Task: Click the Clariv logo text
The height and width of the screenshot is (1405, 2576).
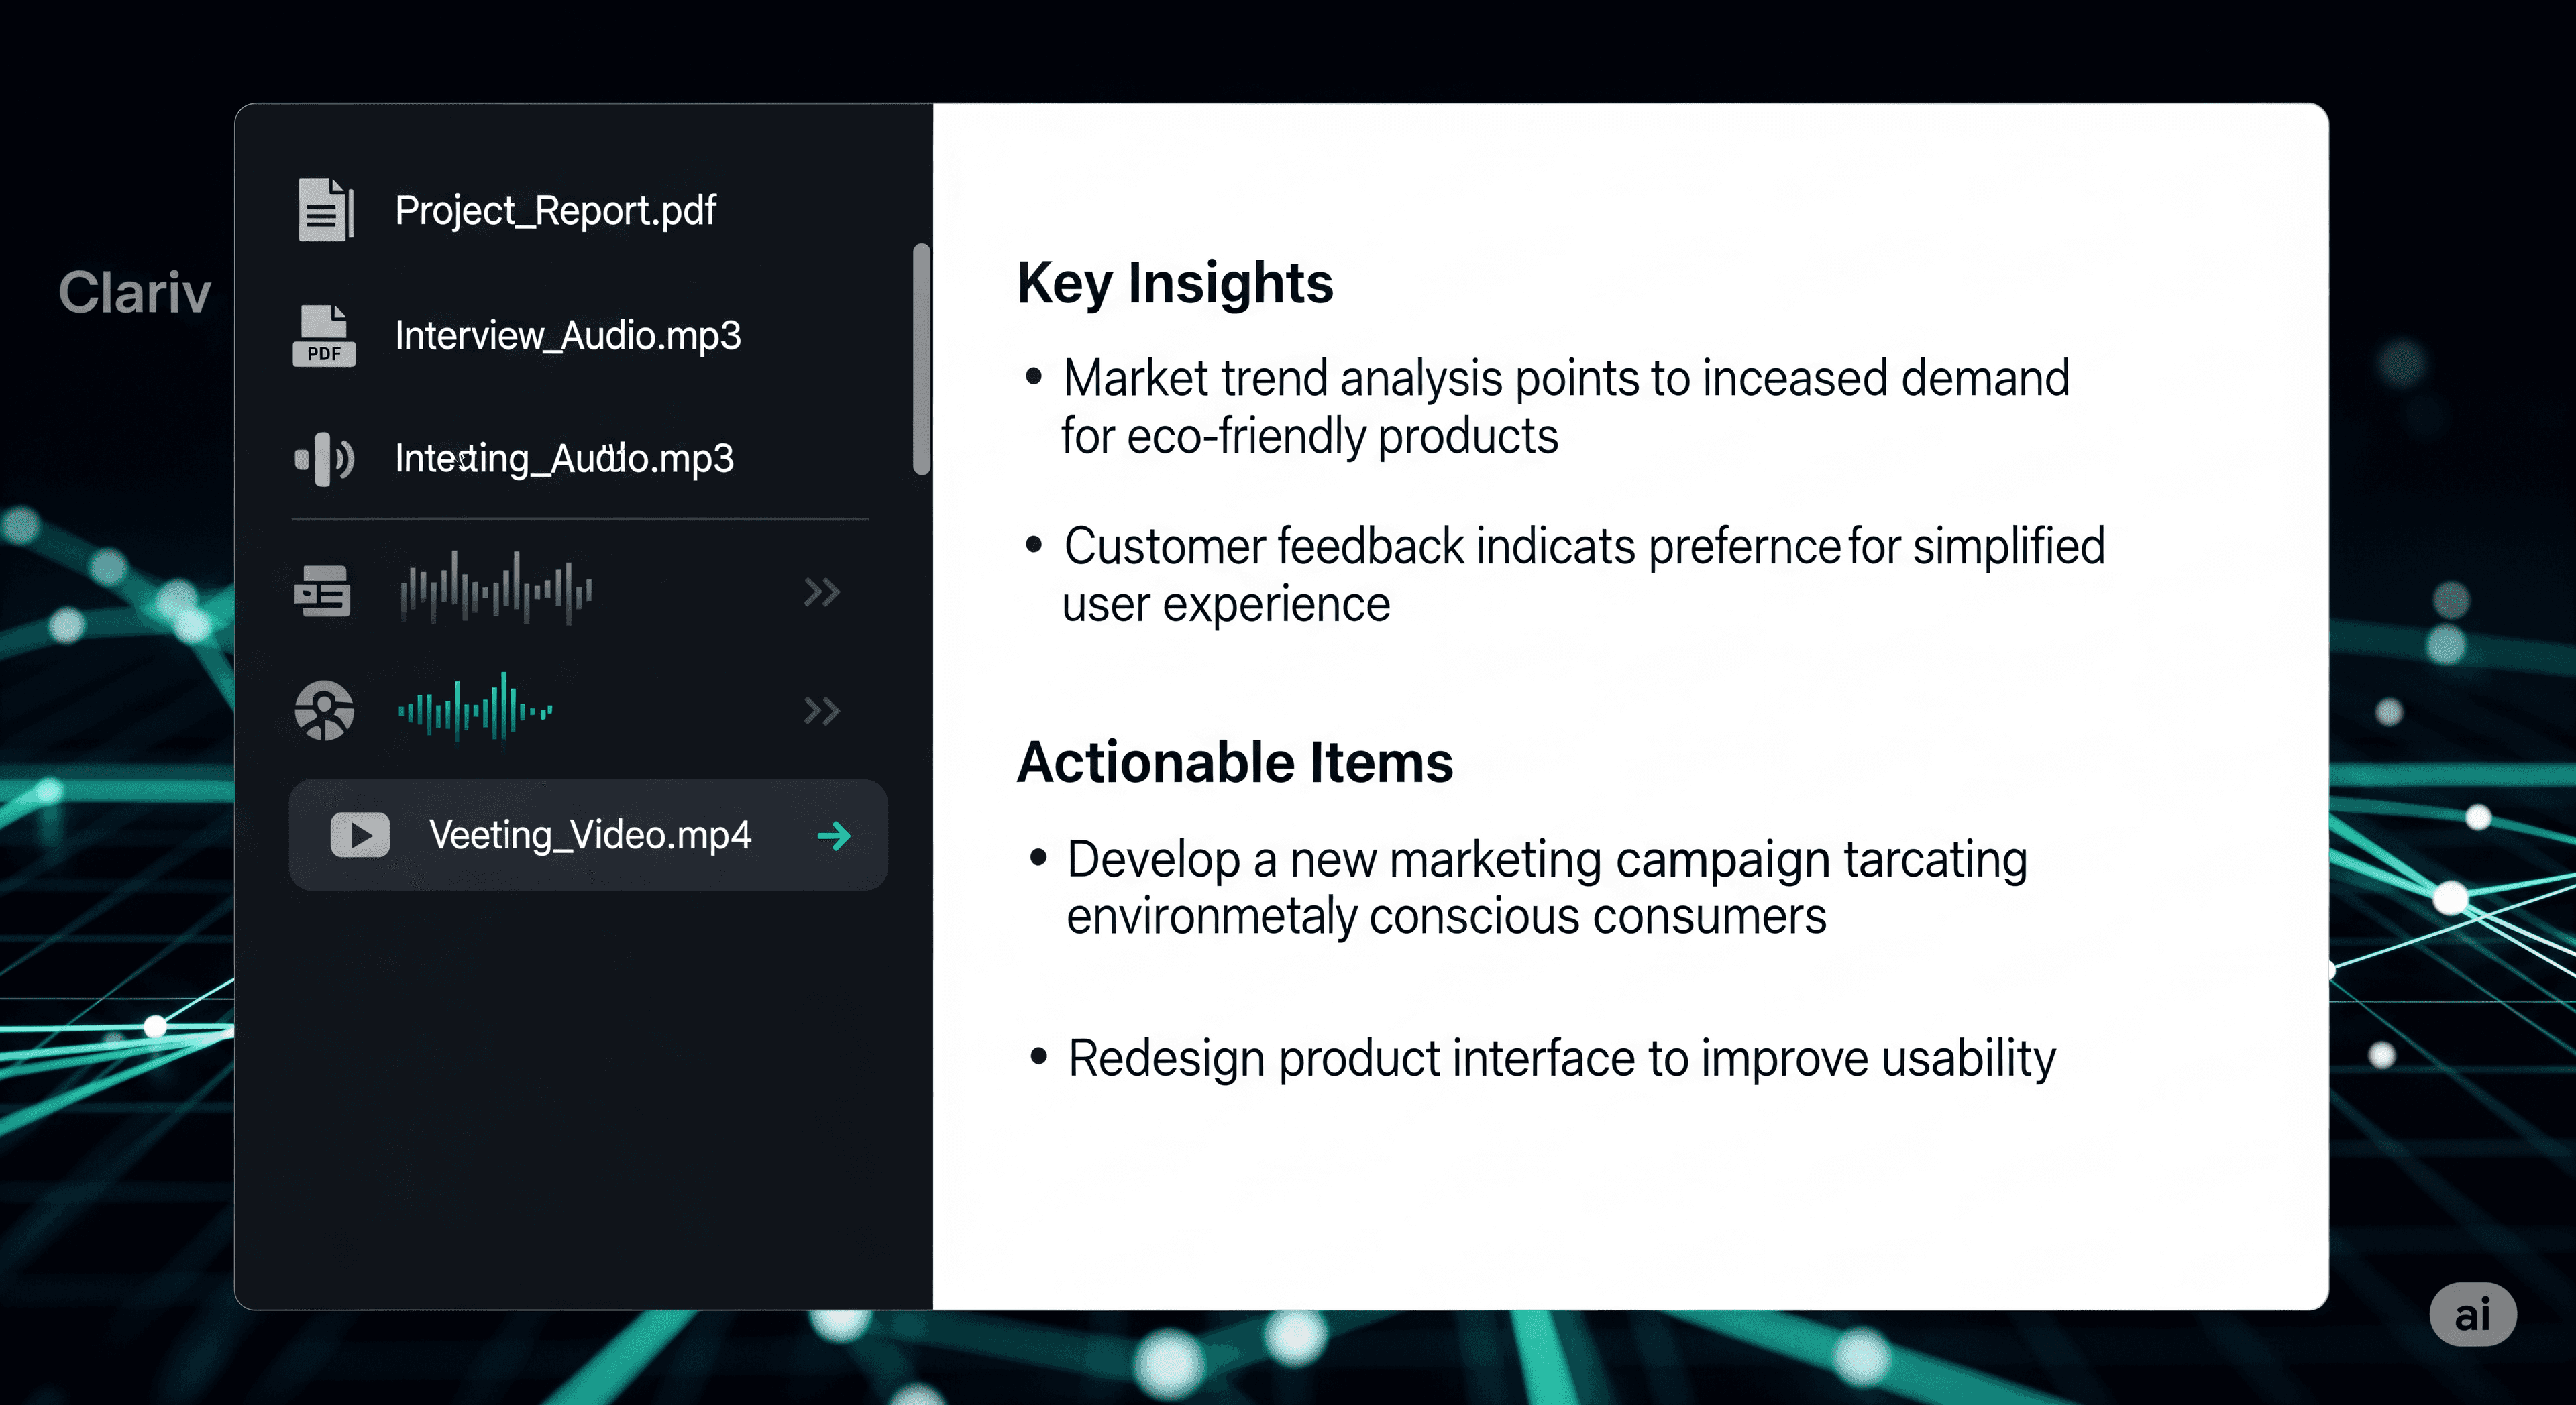Action: tap(134, 293)
